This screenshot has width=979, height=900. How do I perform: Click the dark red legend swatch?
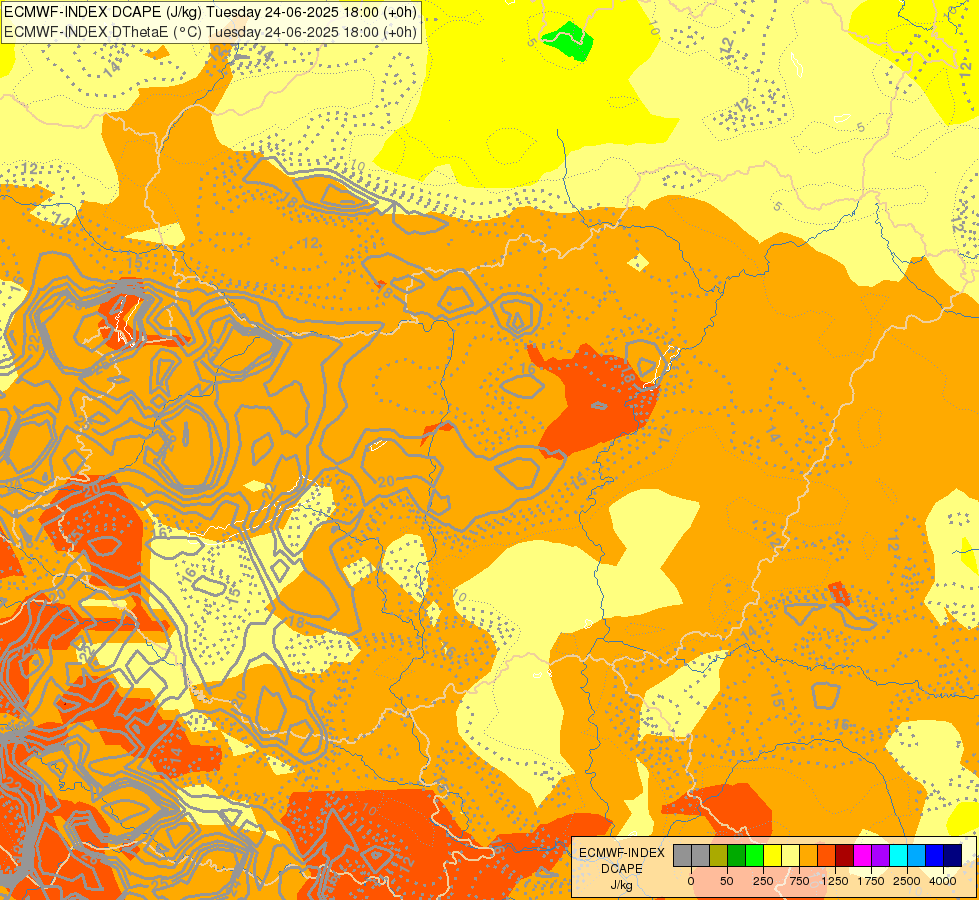point(844,856)
